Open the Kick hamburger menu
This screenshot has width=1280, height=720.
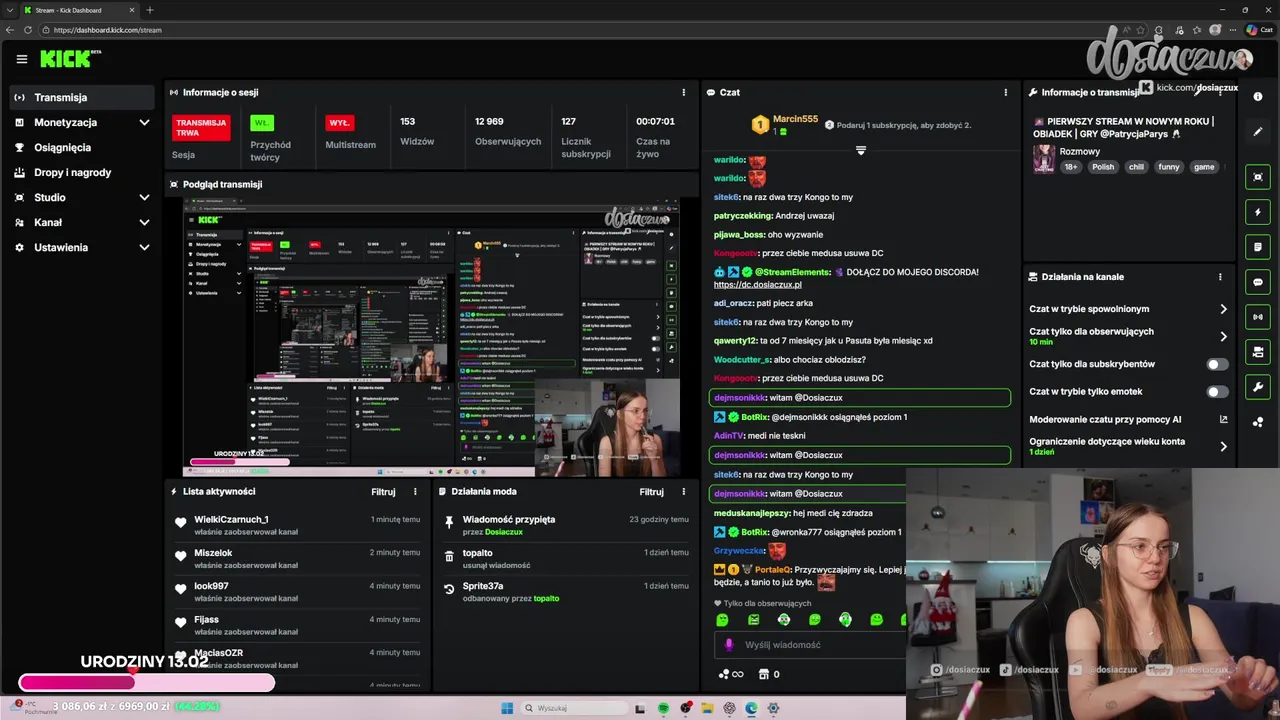click(22, 59)
